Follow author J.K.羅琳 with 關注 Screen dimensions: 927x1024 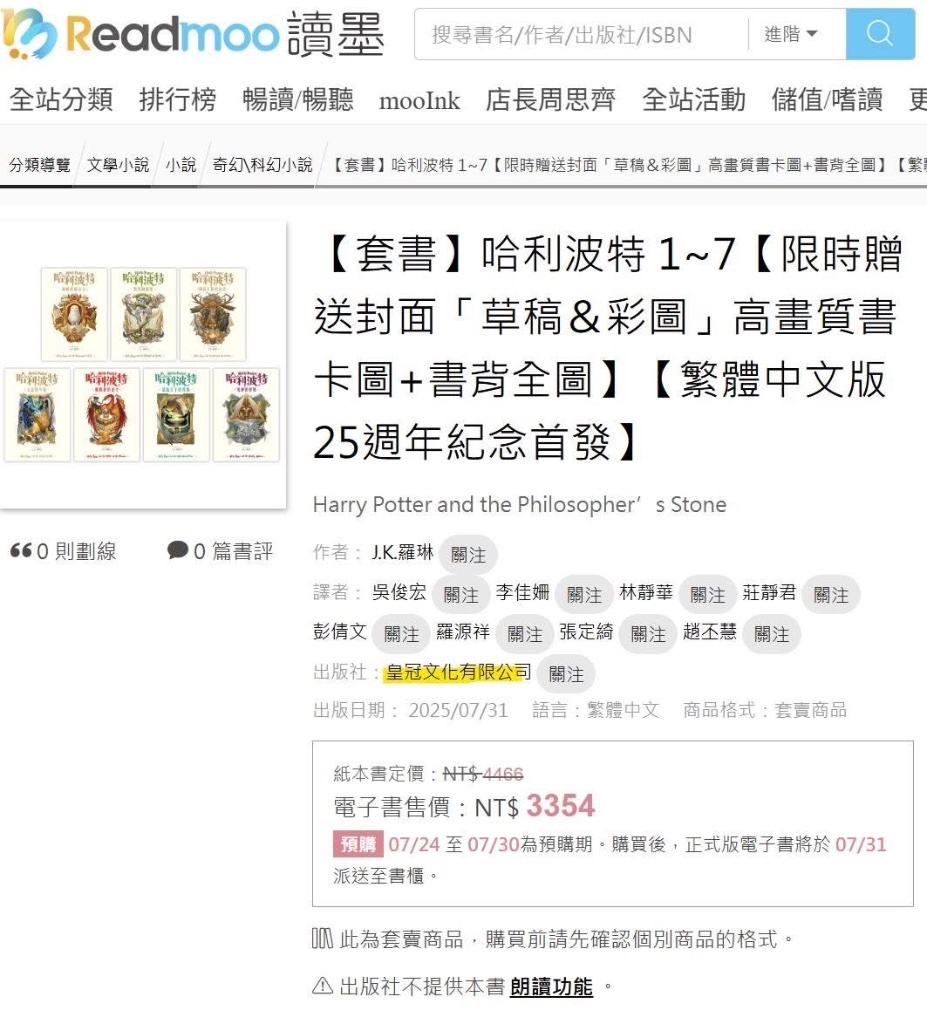pos(468,554)
